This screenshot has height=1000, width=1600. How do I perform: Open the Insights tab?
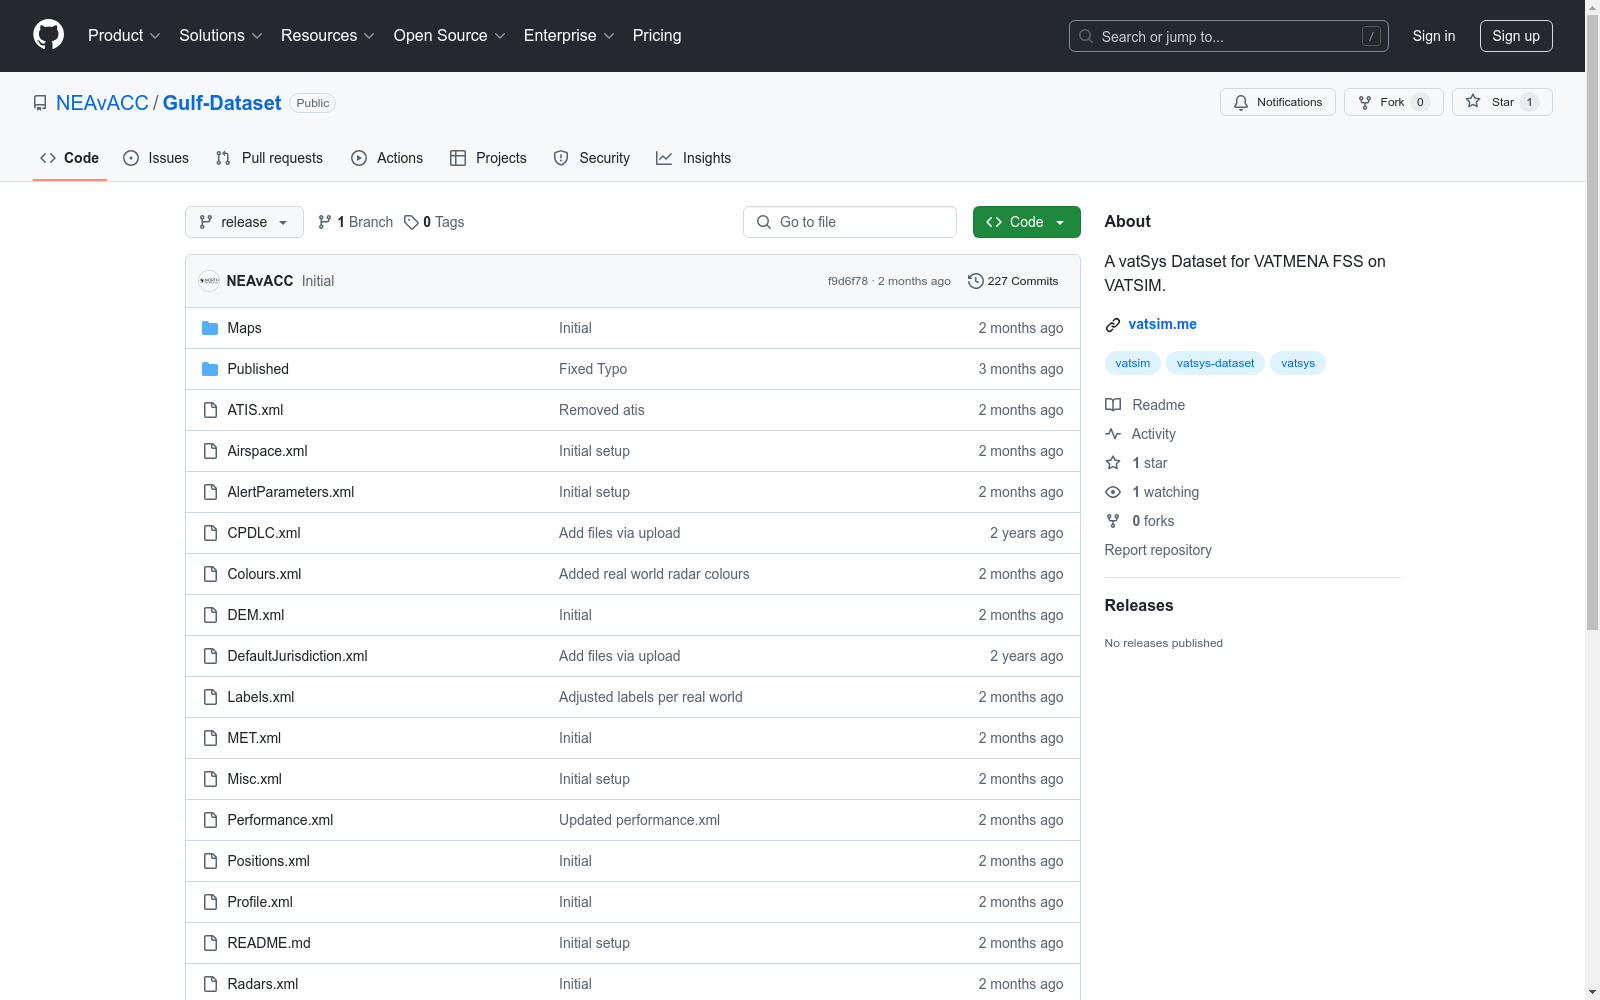[x=694, y=158]
